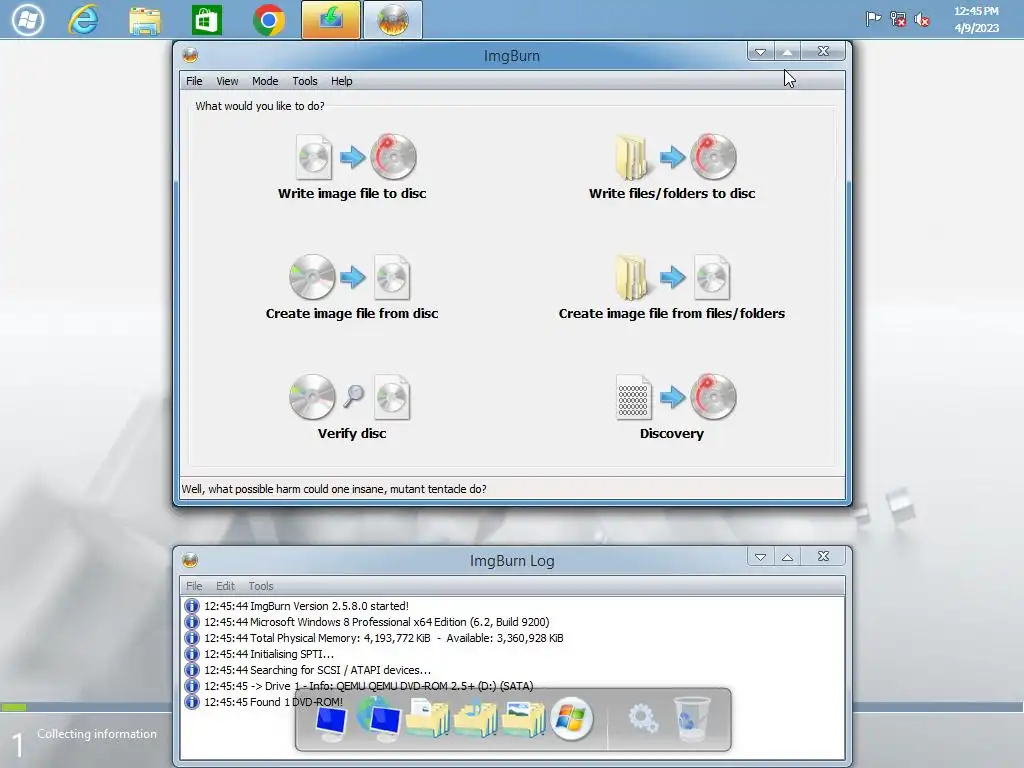Choose Write image file to disc mode

click(352, 167)
